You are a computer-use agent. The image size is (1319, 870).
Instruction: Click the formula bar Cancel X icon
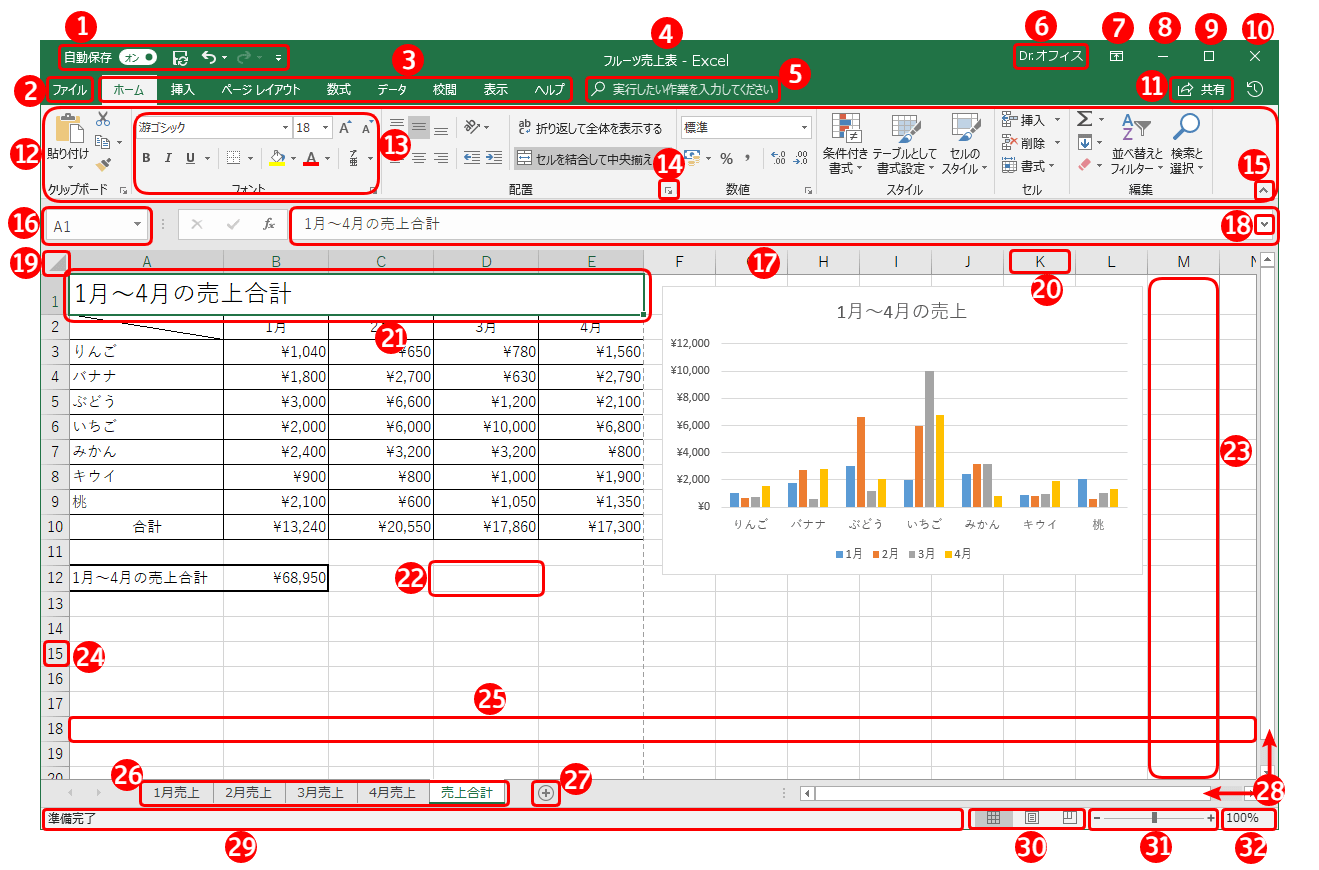coord(197,224)
